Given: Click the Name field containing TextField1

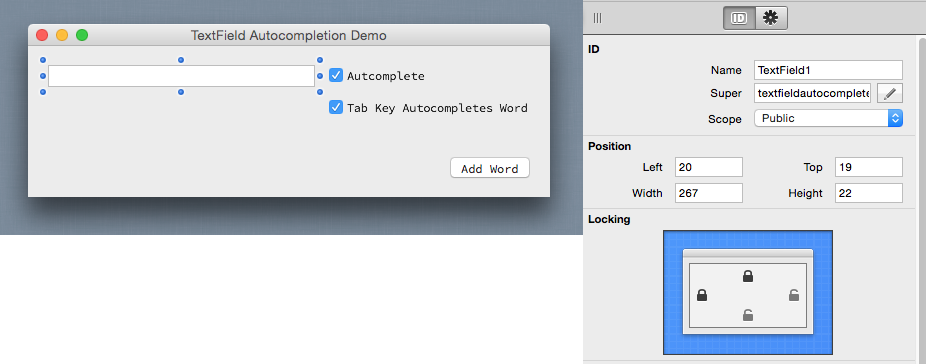Looking at the screenshot, I should click(x=829, y=70).
